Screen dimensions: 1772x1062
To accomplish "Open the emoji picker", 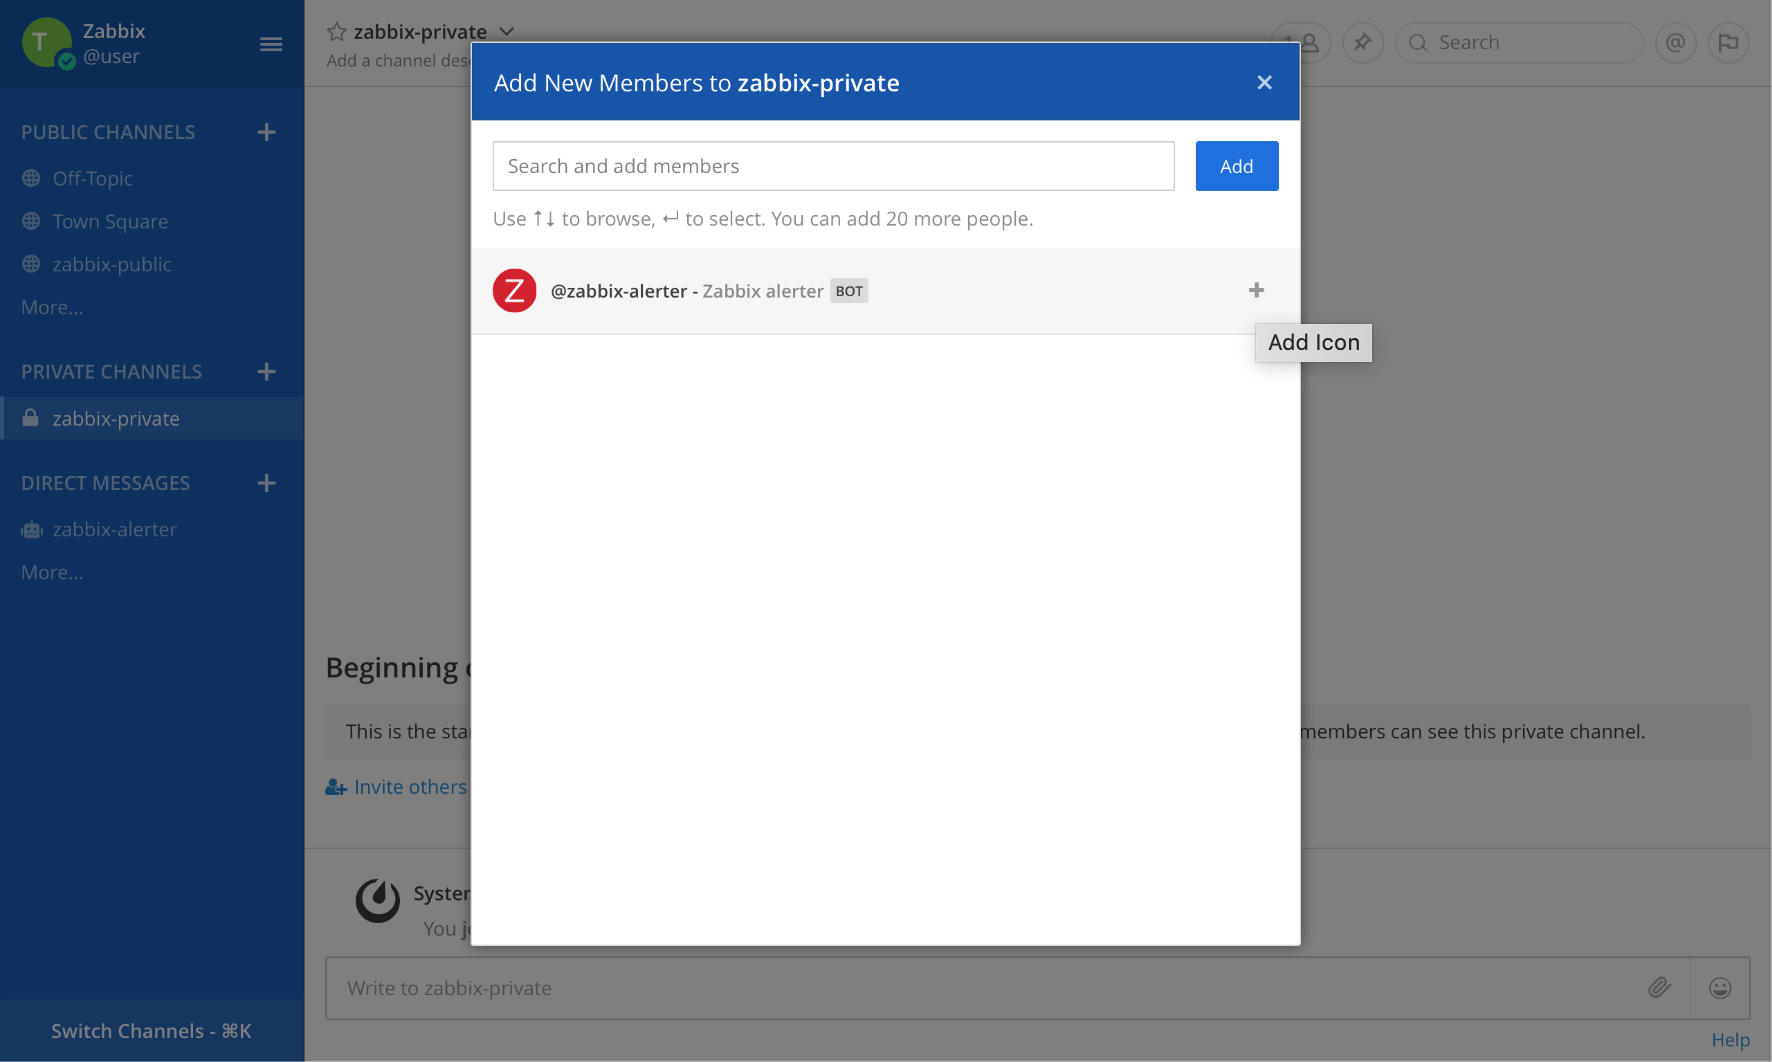I will [1719, 988].
